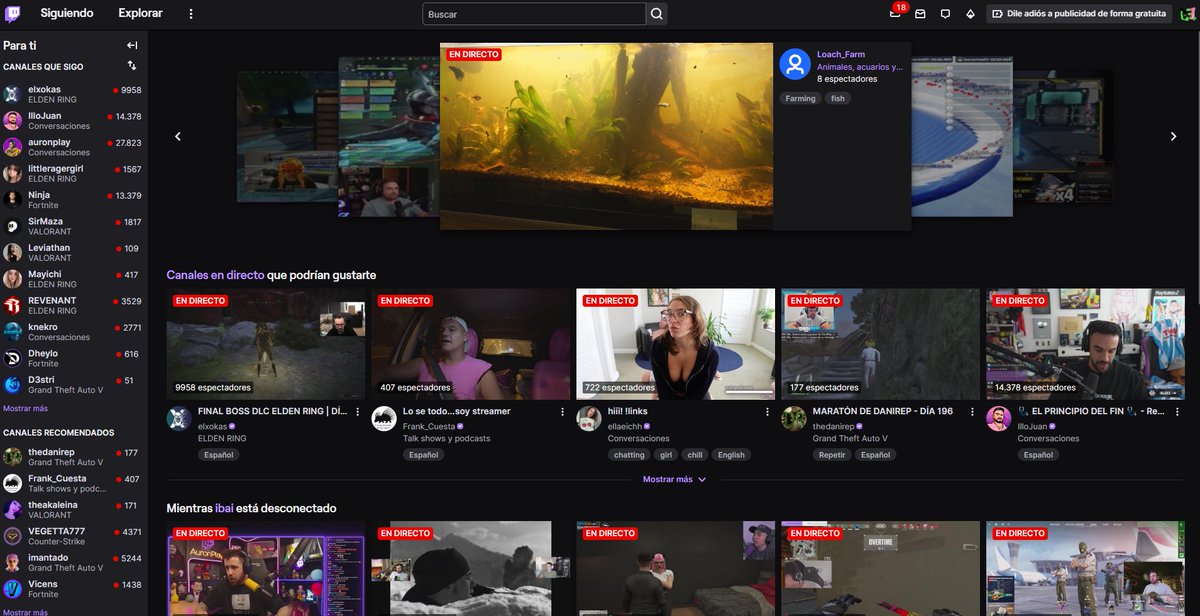The height and width of the screenshot is (616, 1200).
Task: Click the Repetir tag under thedanirep
Action: (x=831, y=455)
